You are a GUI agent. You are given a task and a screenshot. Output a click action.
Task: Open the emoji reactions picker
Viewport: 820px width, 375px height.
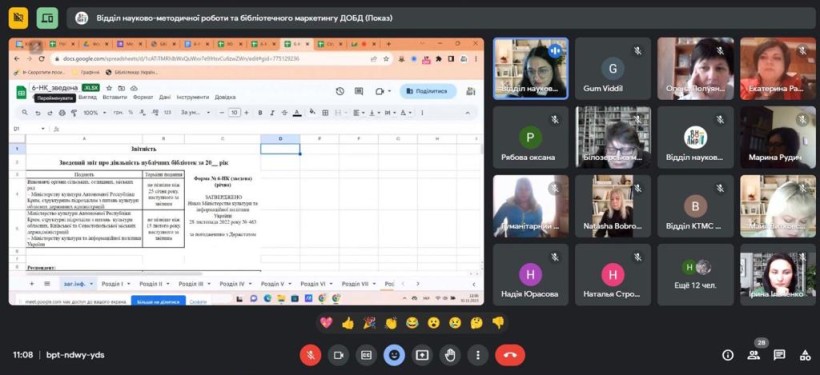click(394, 355)
